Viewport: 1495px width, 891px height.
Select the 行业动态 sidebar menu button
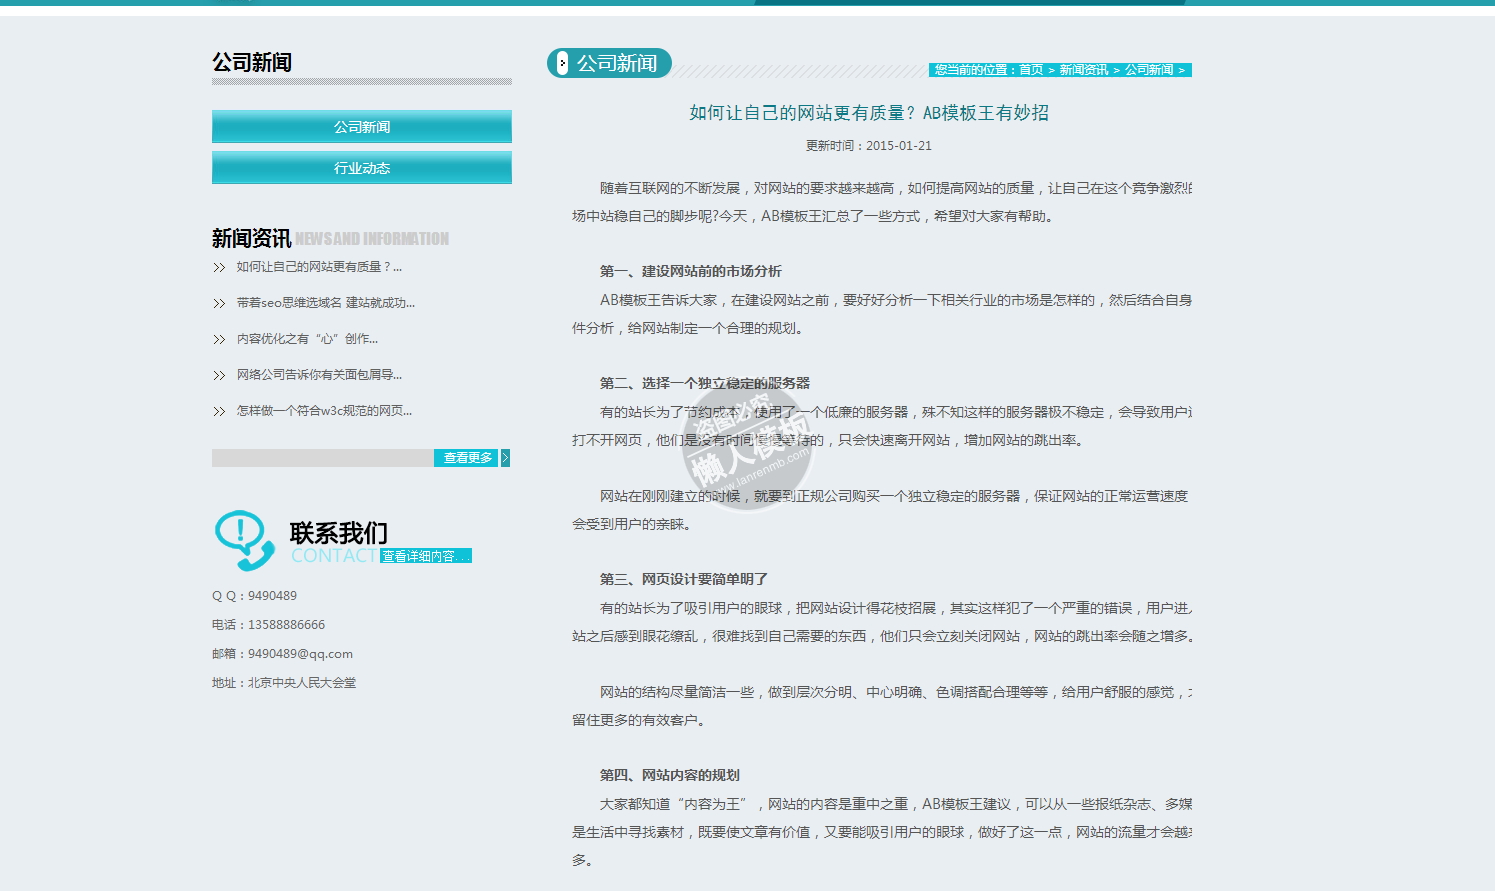click(x=361, y=168)
